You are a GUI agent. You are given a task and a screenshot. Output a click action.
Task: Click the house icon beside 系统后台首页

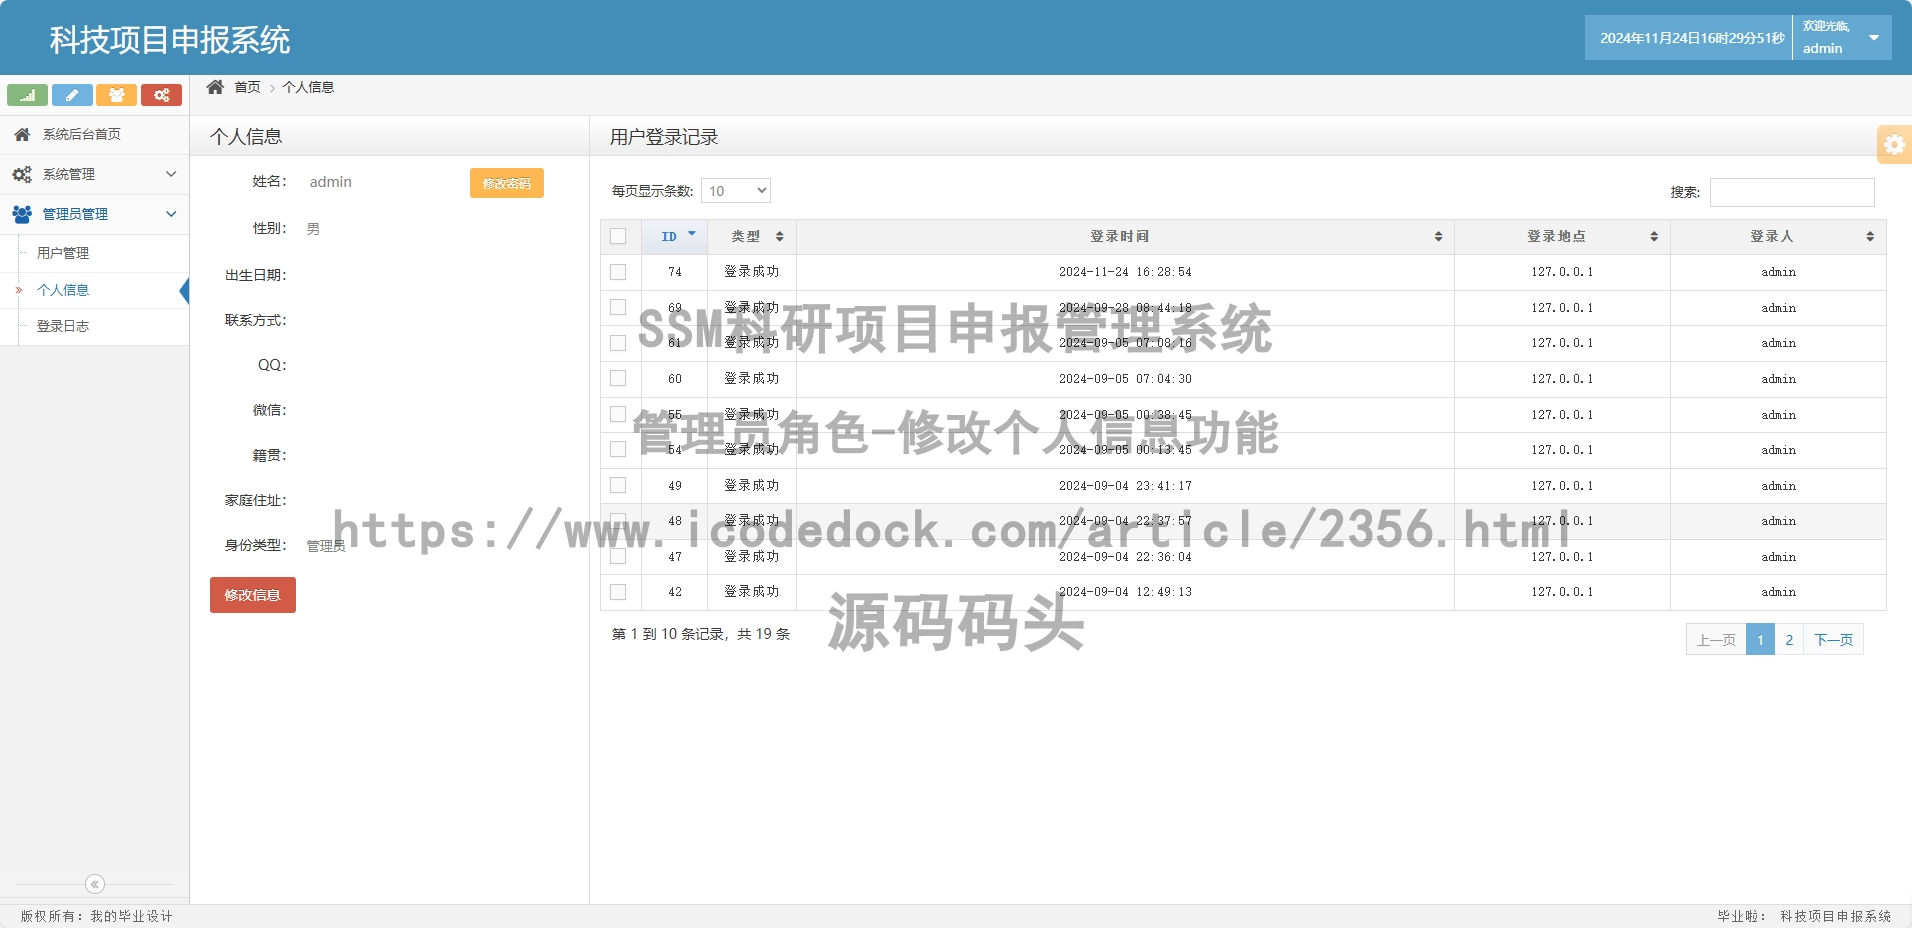pos(22,134)
